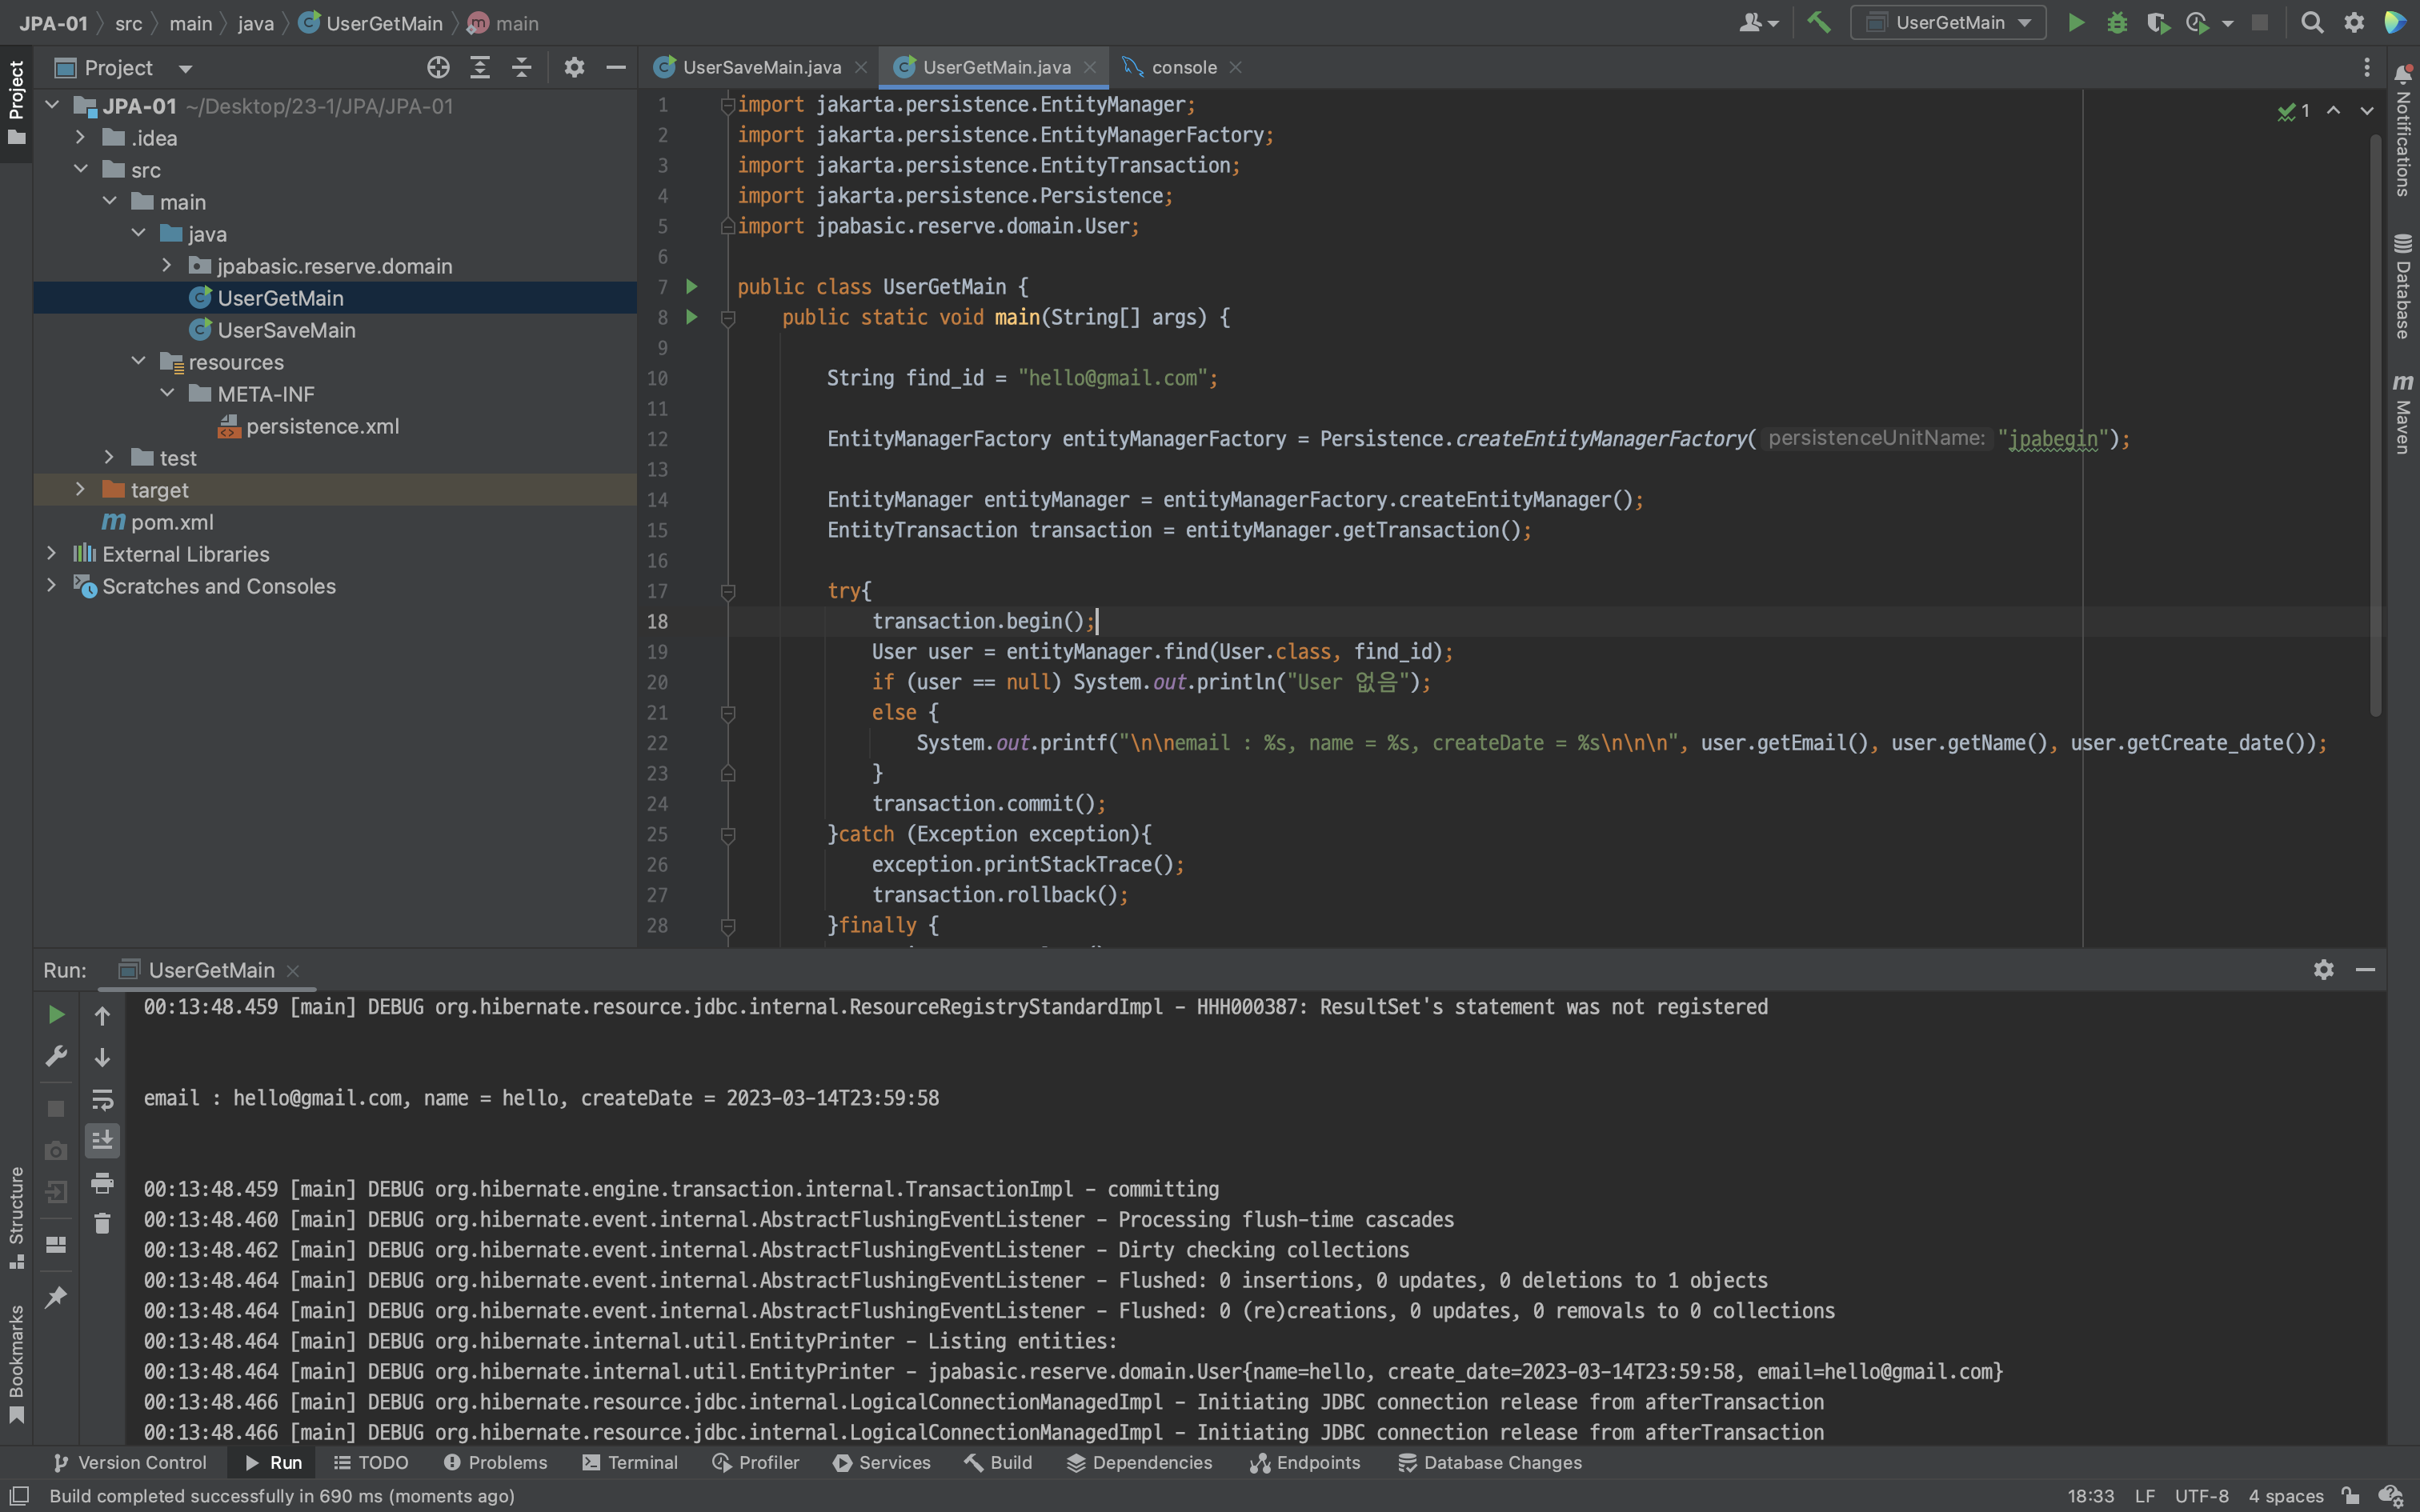Click Collapse All icon in Project panel
This screenshot has height=1512, width=2420.
coord(521,67)
